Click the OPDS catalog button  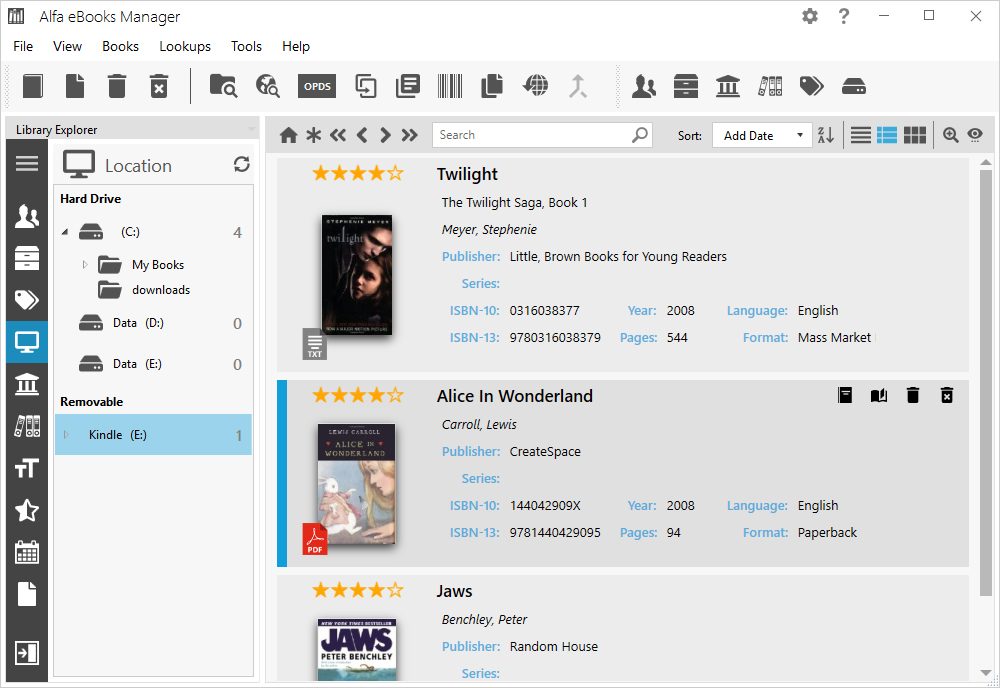click(x=317, y=86)
